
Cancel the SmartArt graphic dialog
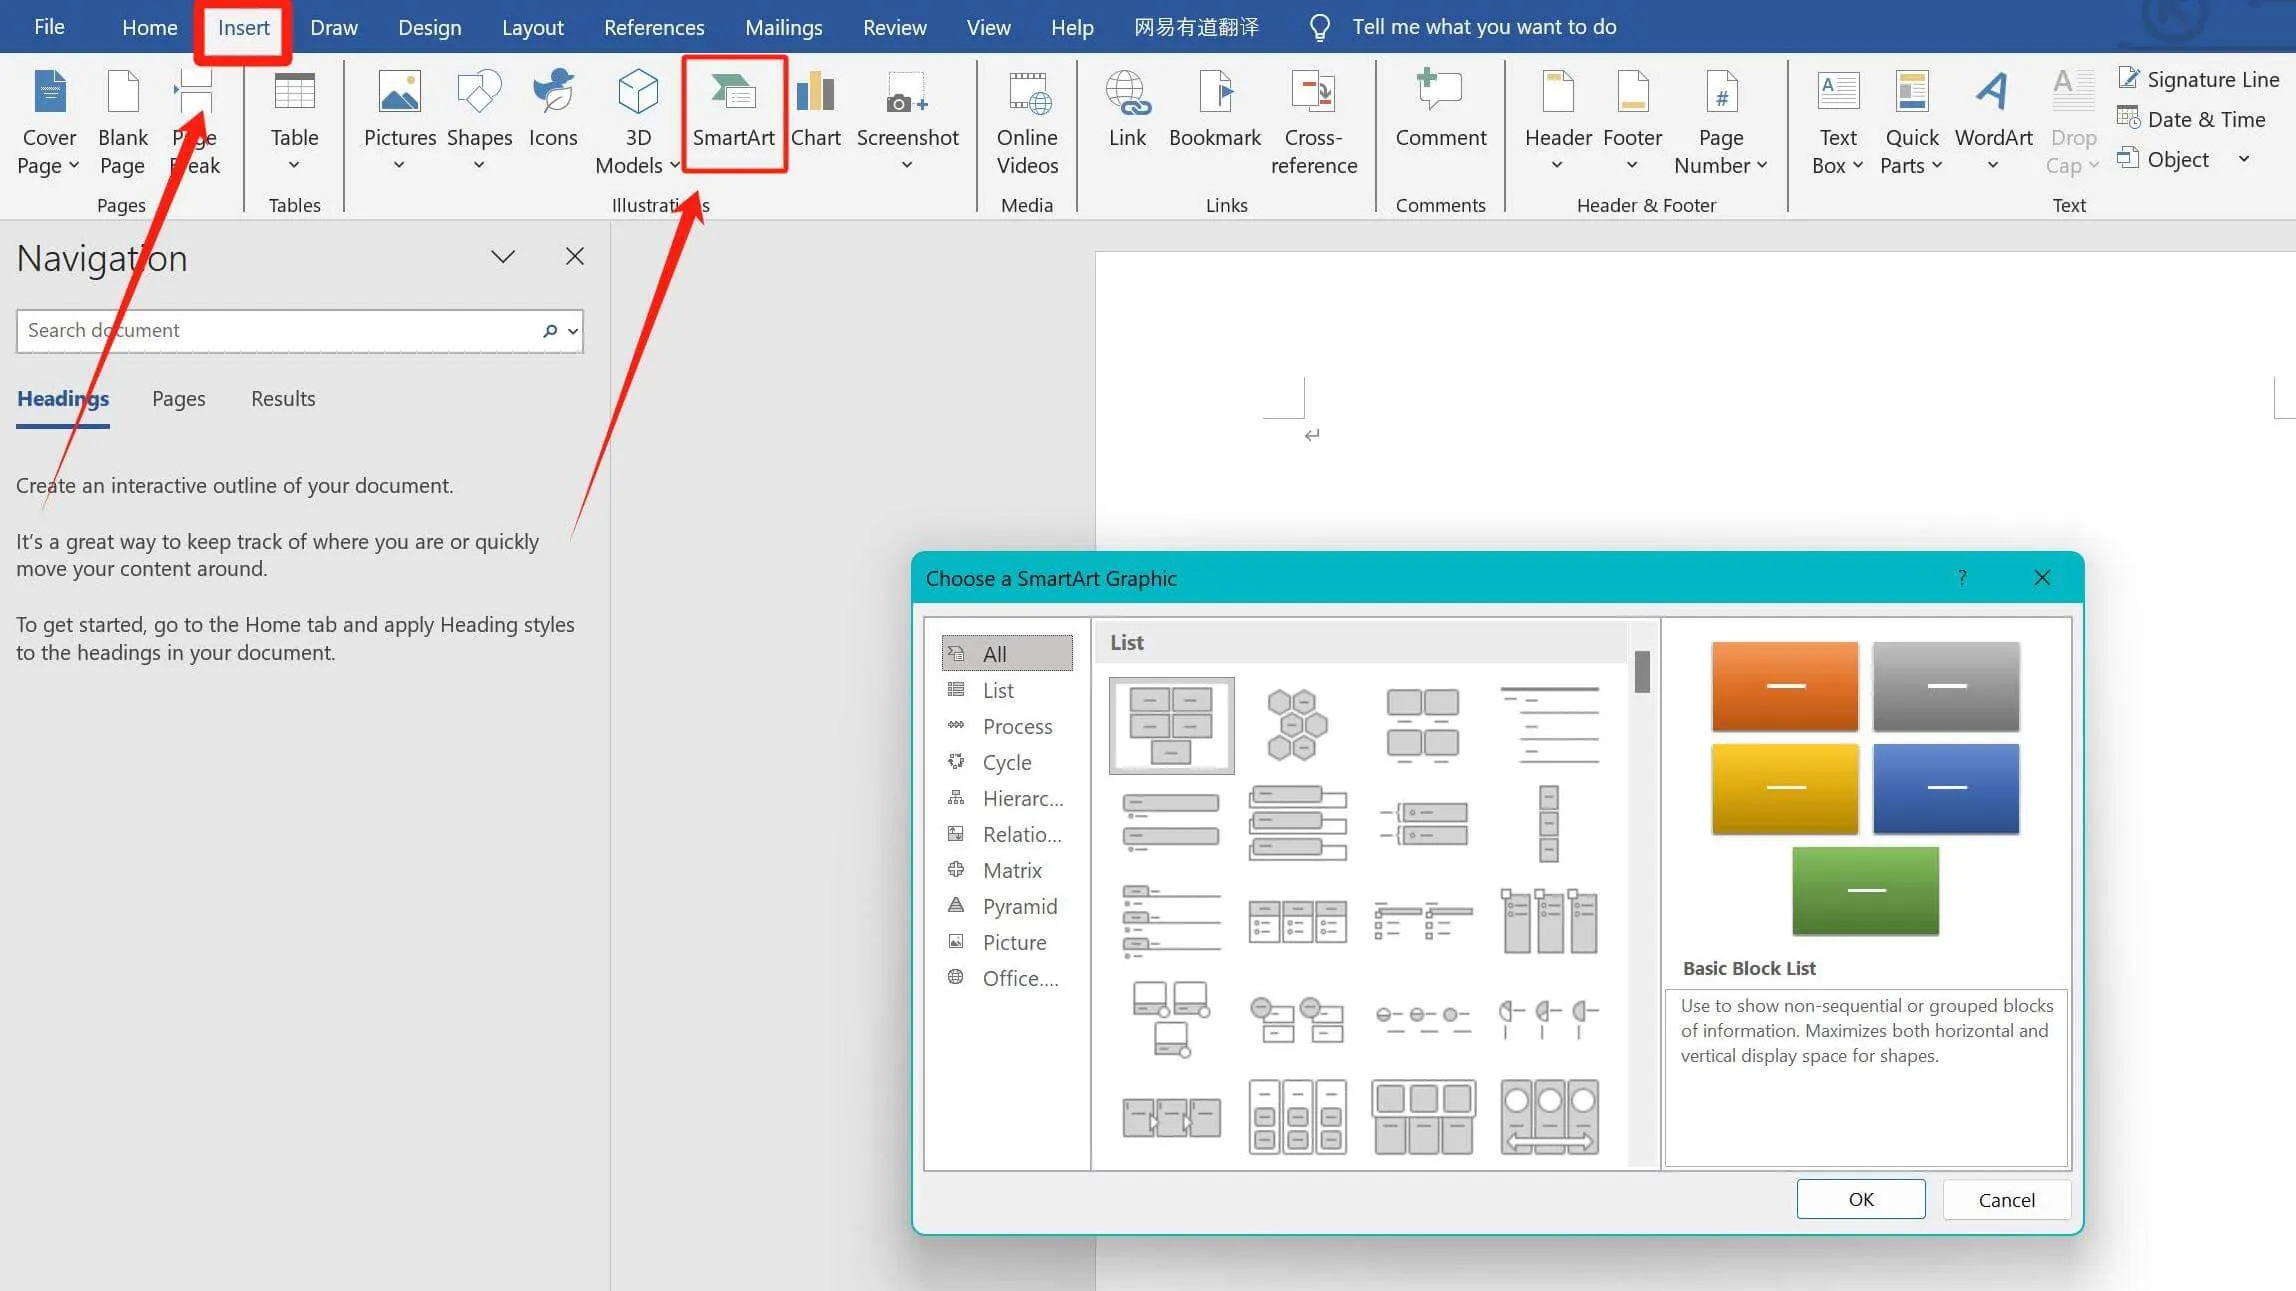[x=2005, y=1199]
